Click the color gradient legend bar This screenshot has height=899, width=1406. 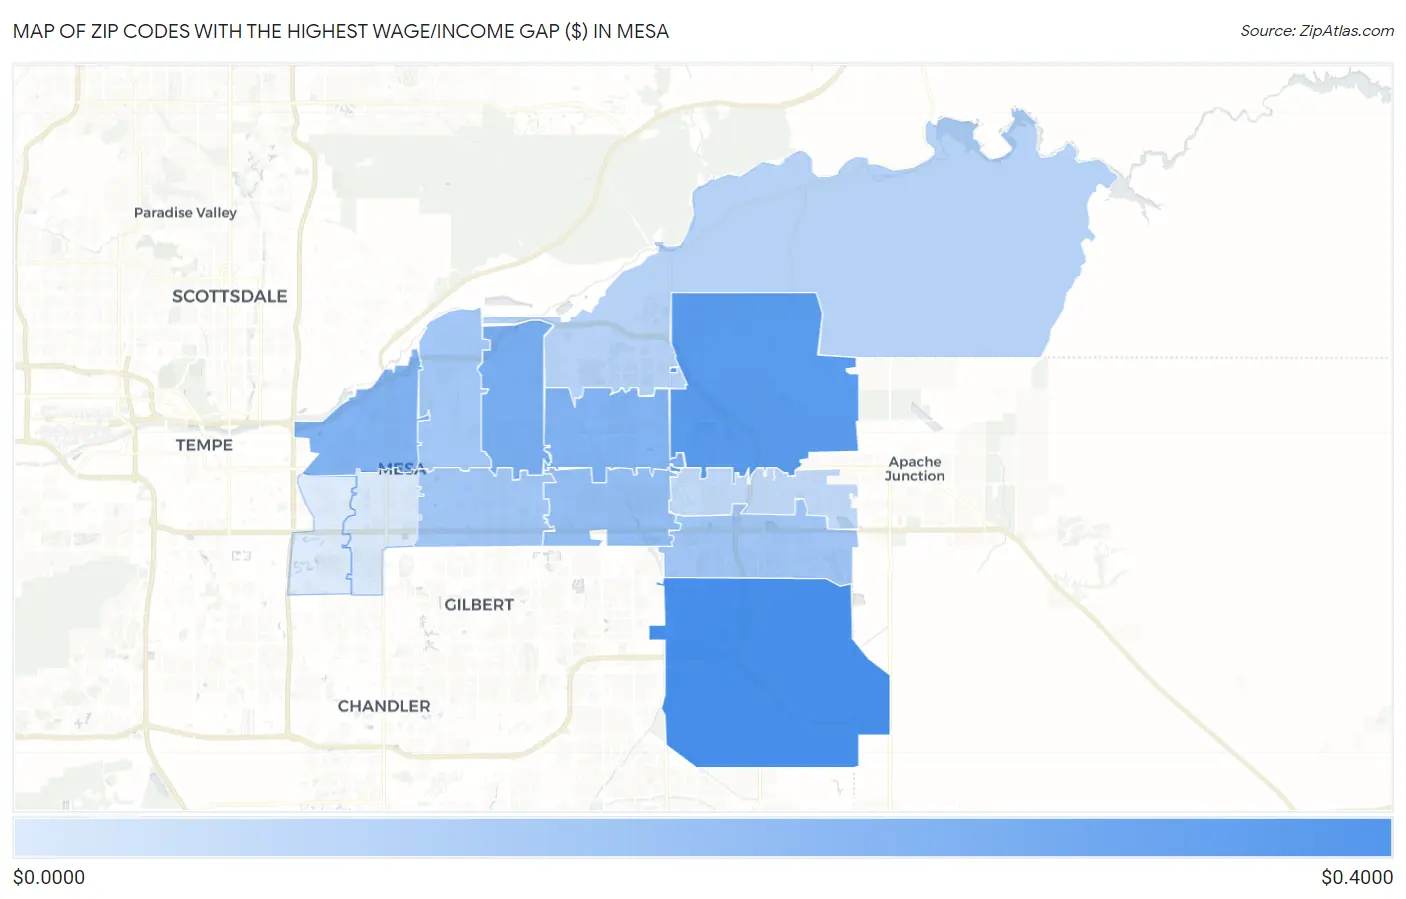[x=702, y=838]
